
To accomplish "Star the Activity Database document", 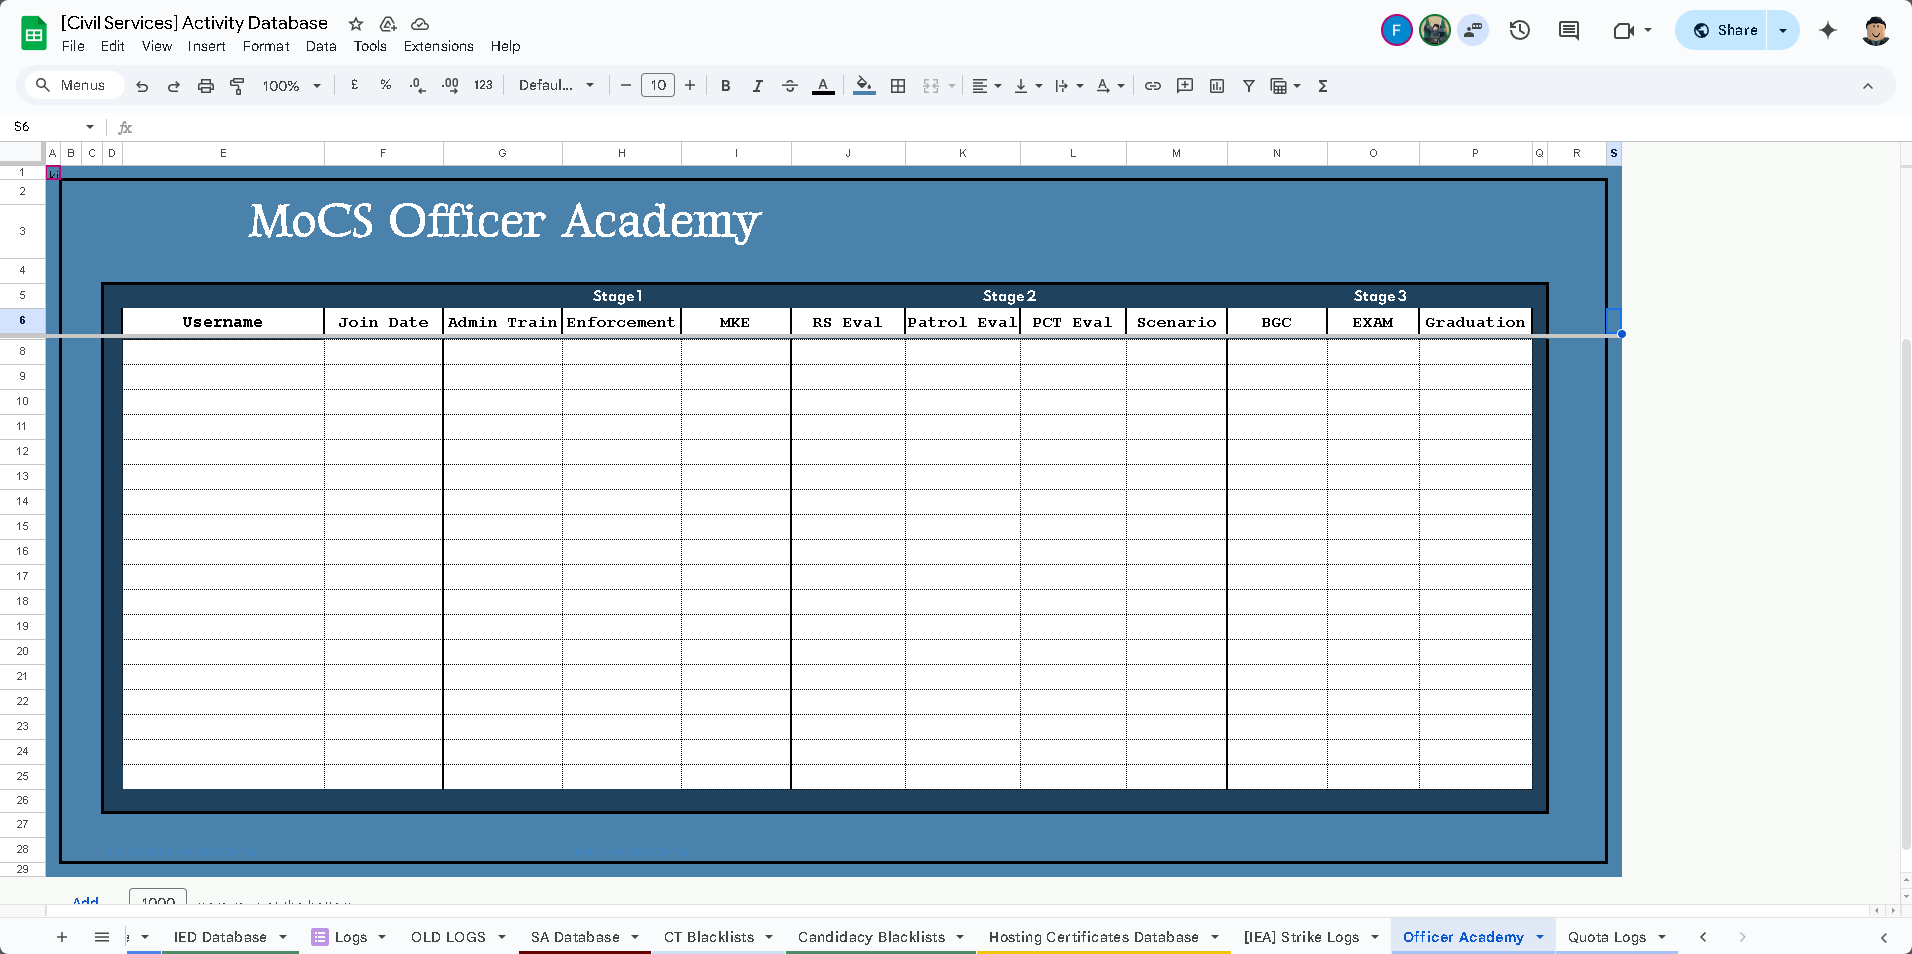I will (x=356, y=23).
